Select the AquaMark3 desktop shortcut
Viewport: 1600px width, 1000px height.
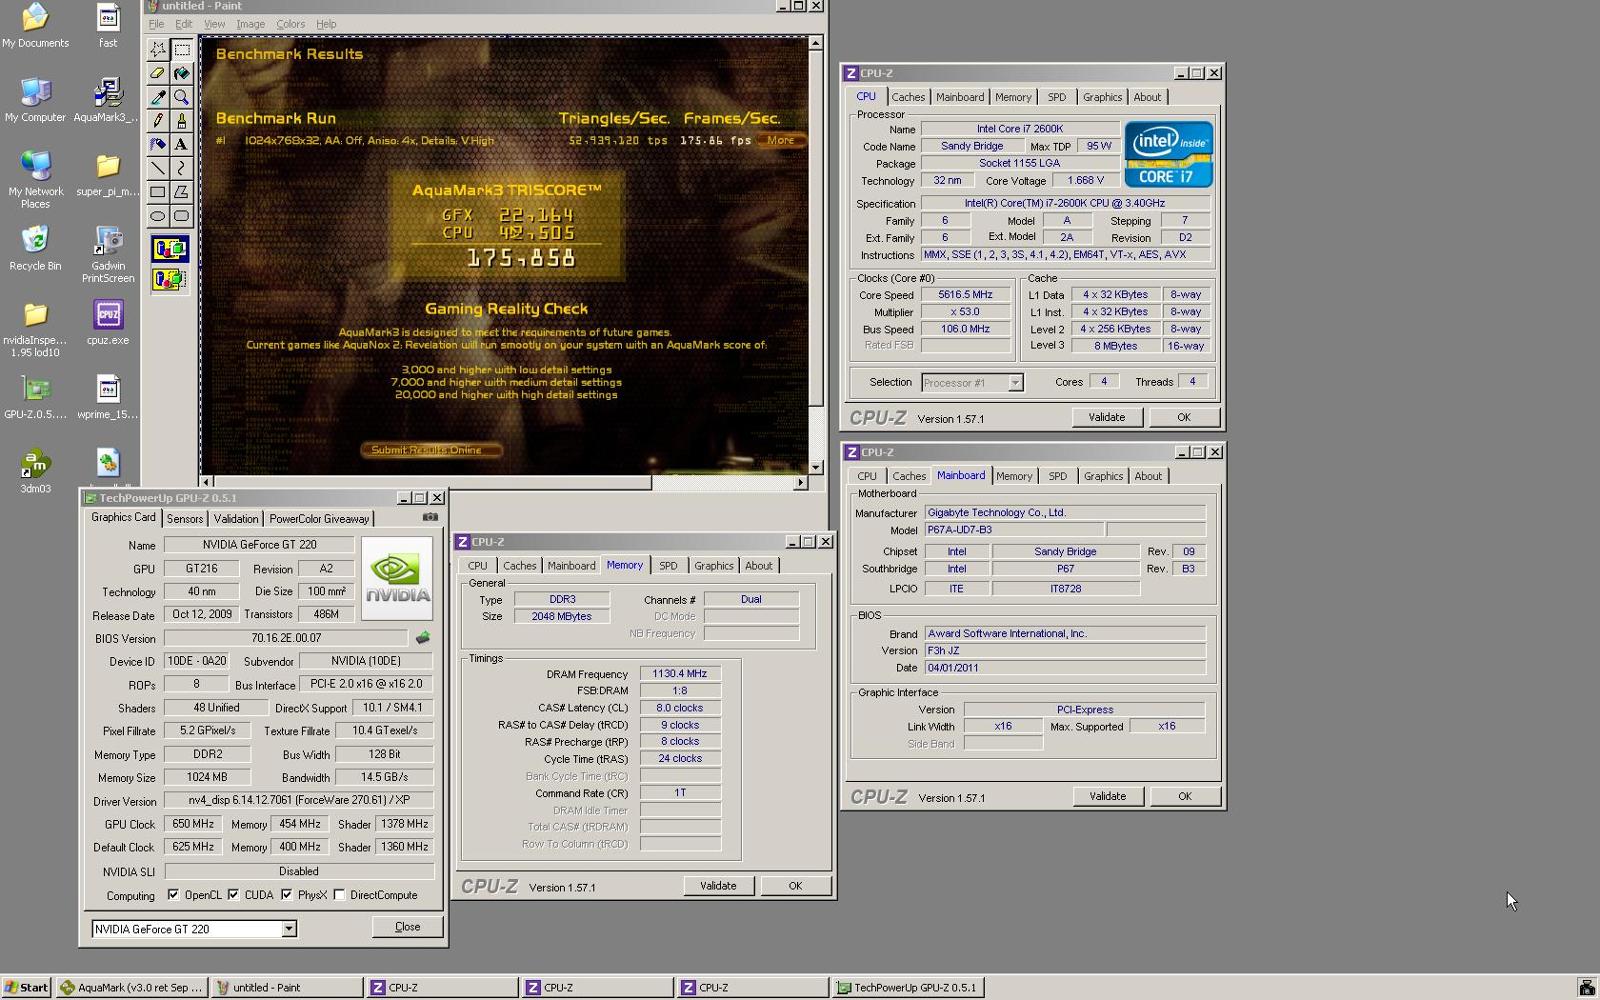[106, 101]
